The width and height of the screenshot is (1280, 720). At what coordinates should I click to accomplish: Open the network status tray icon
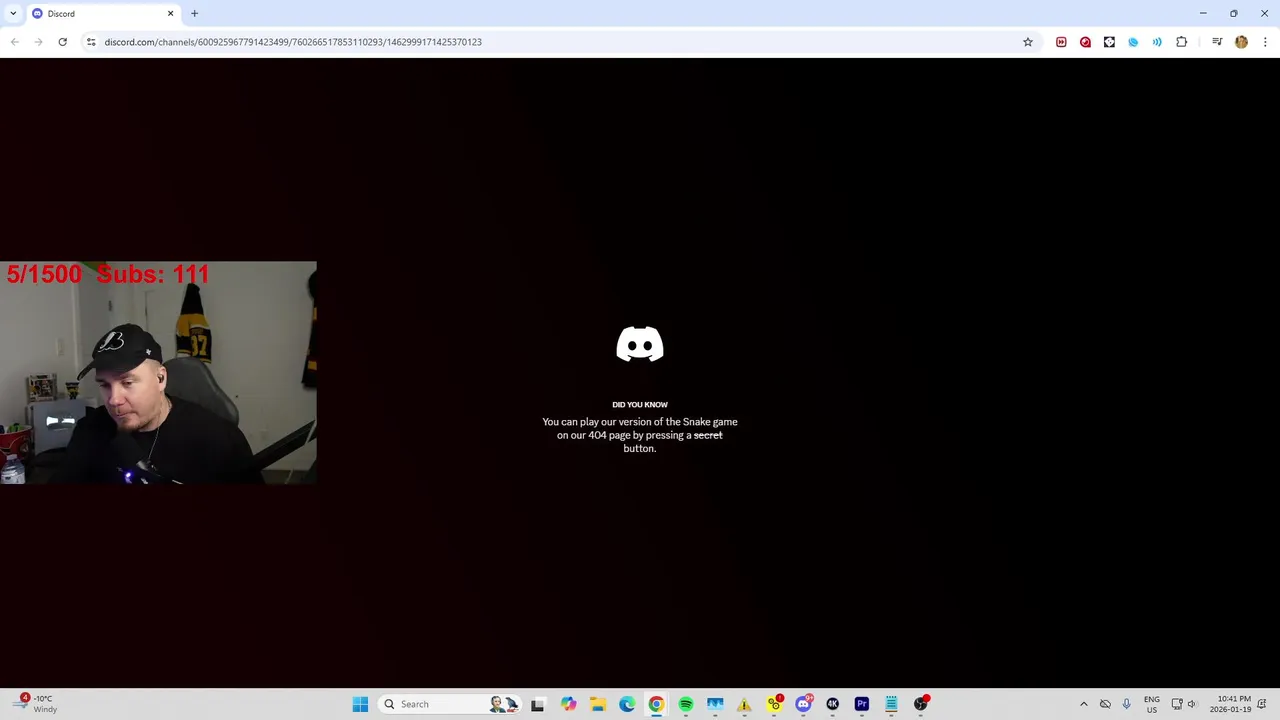pos(1177,704)
